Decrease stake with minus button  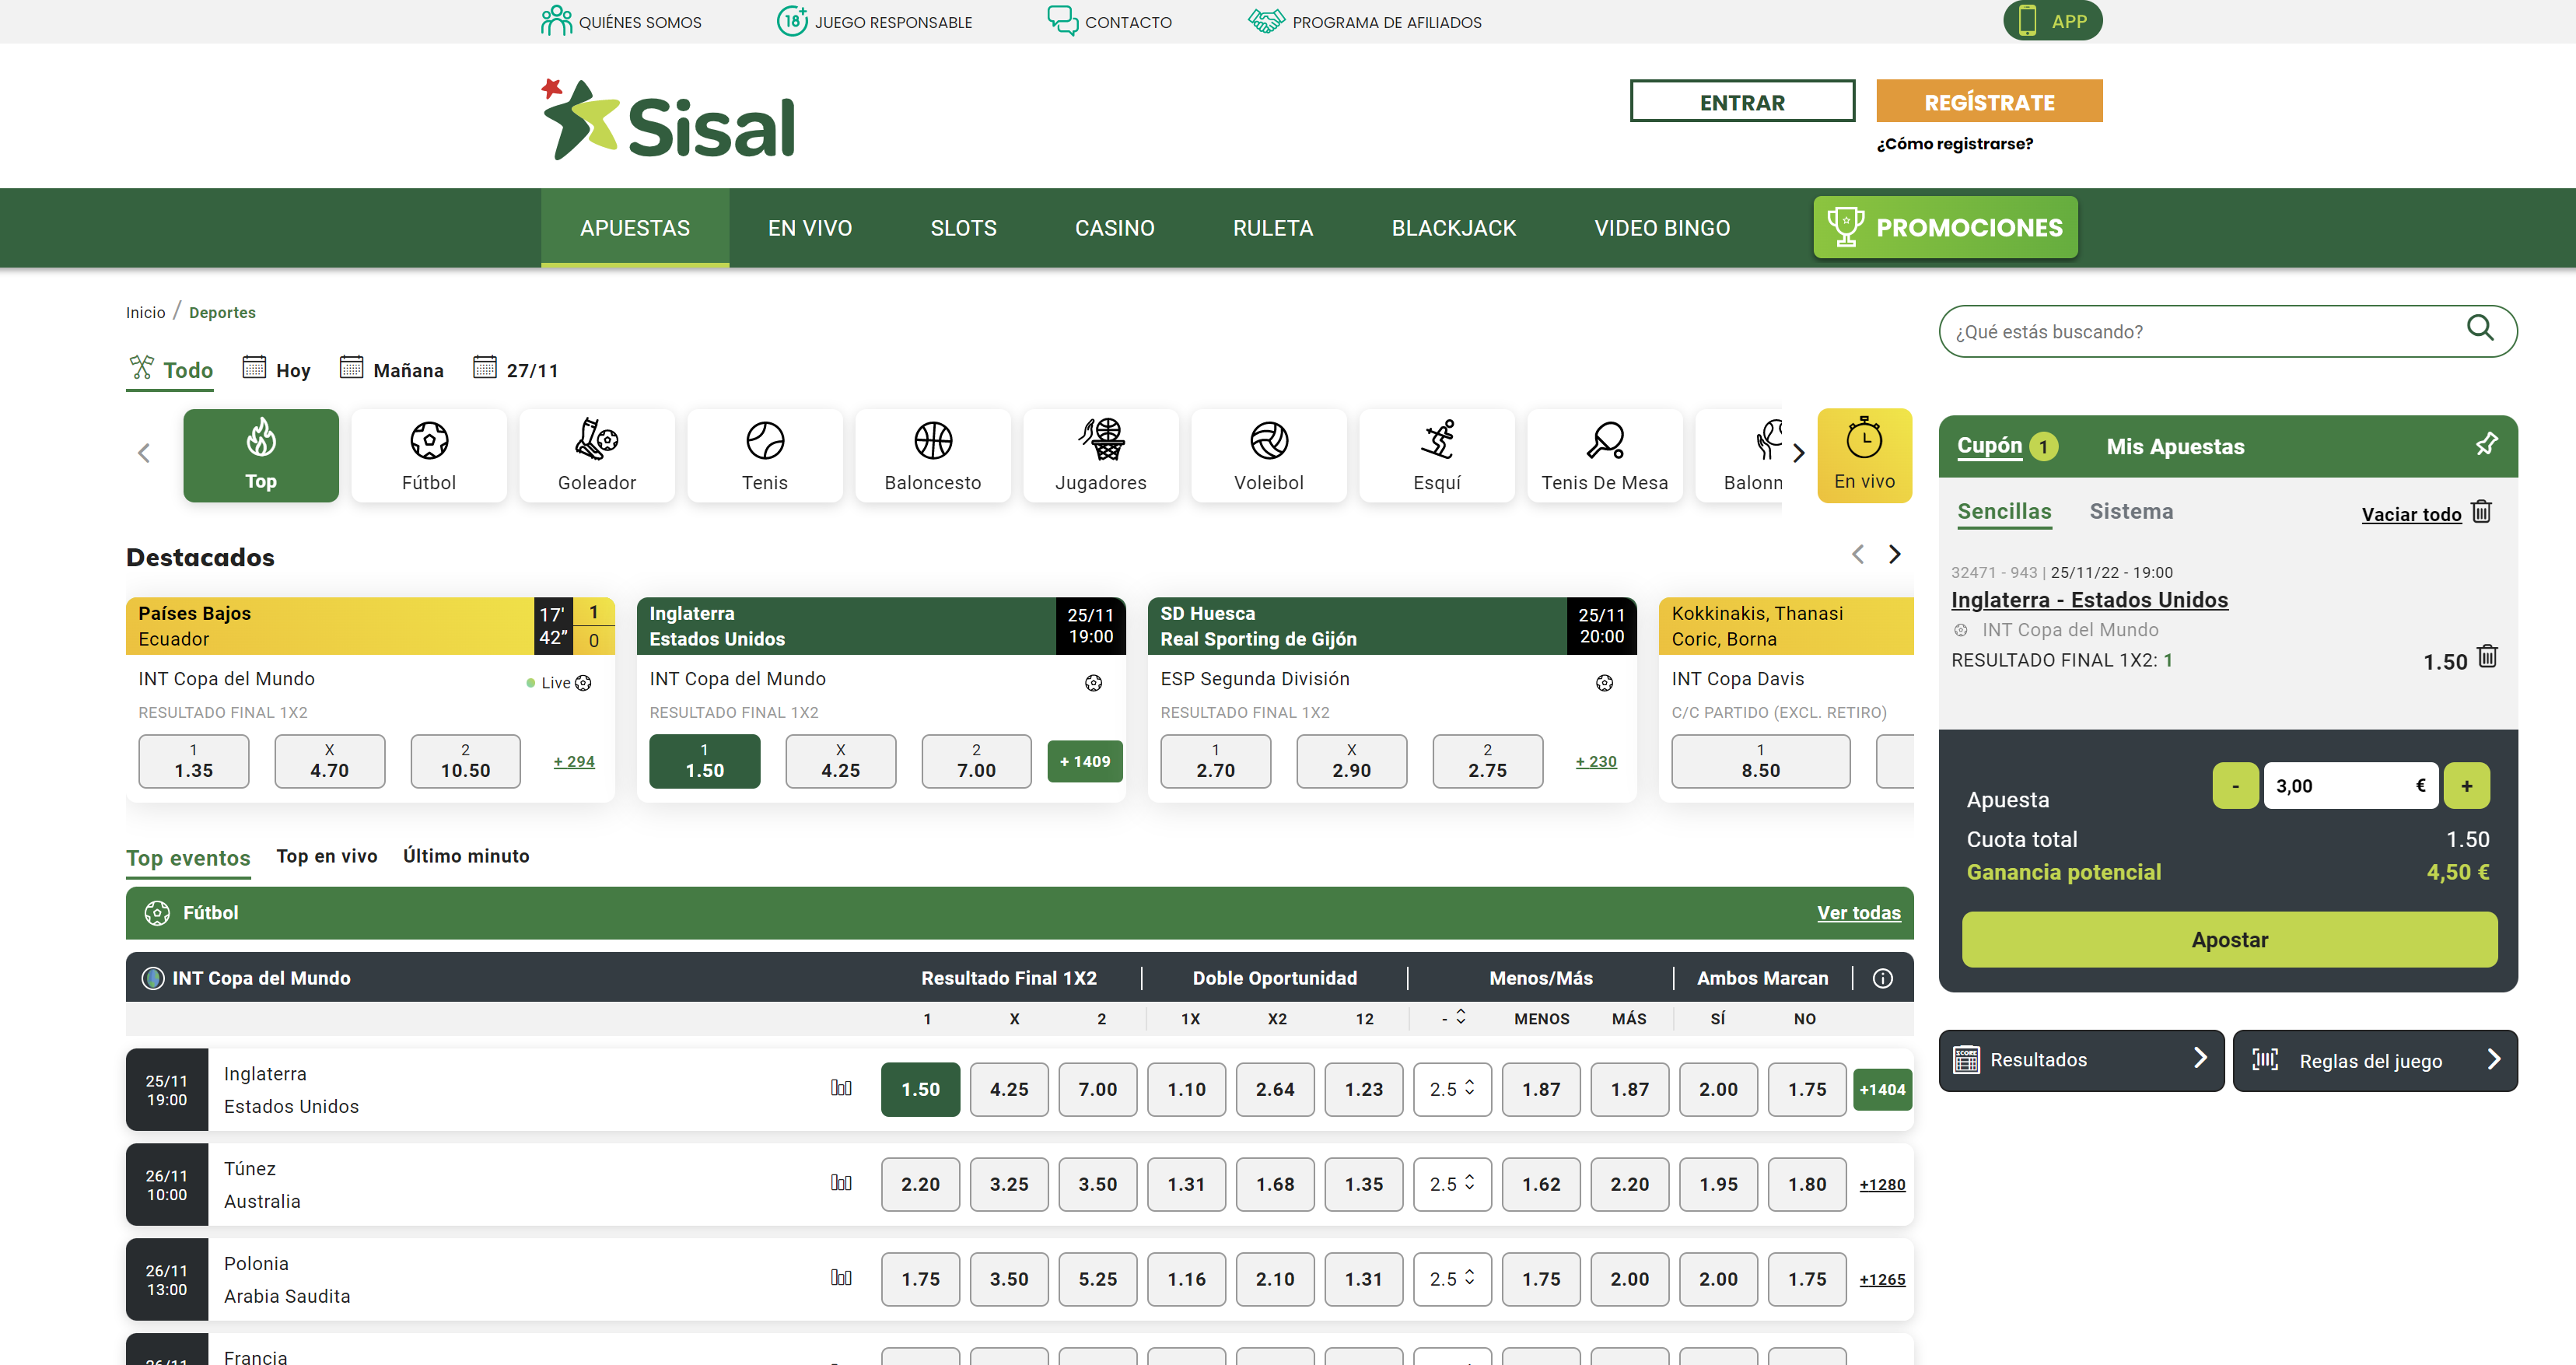point(2235,786)
